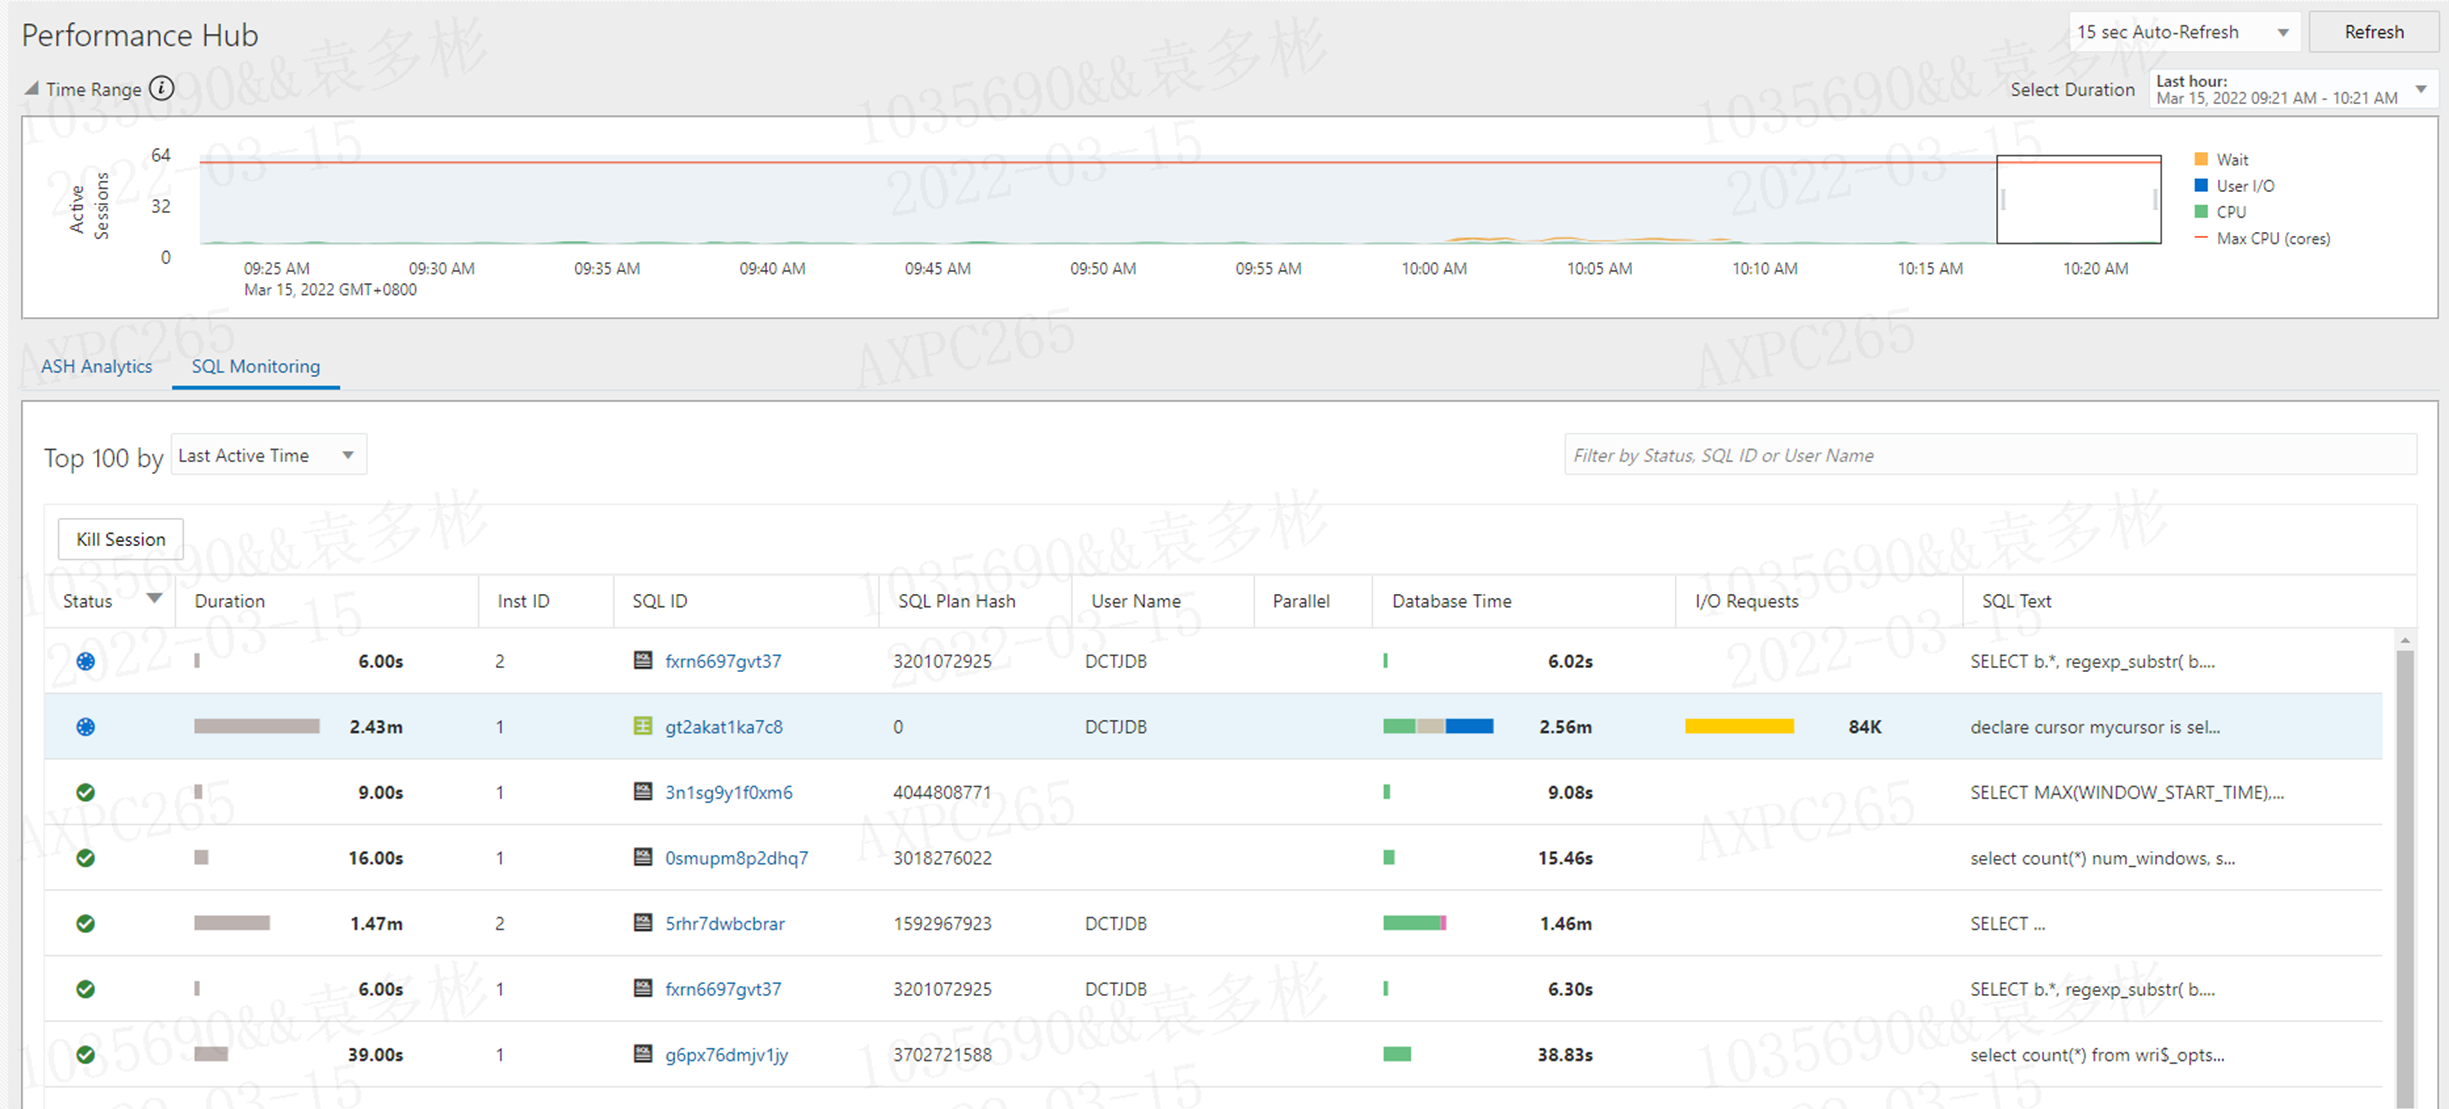Click running status icon of gt2akat1ka7c8 row
Image resolution: width=2449 pixels, height=1109 pixels.
tap(86, 727)
